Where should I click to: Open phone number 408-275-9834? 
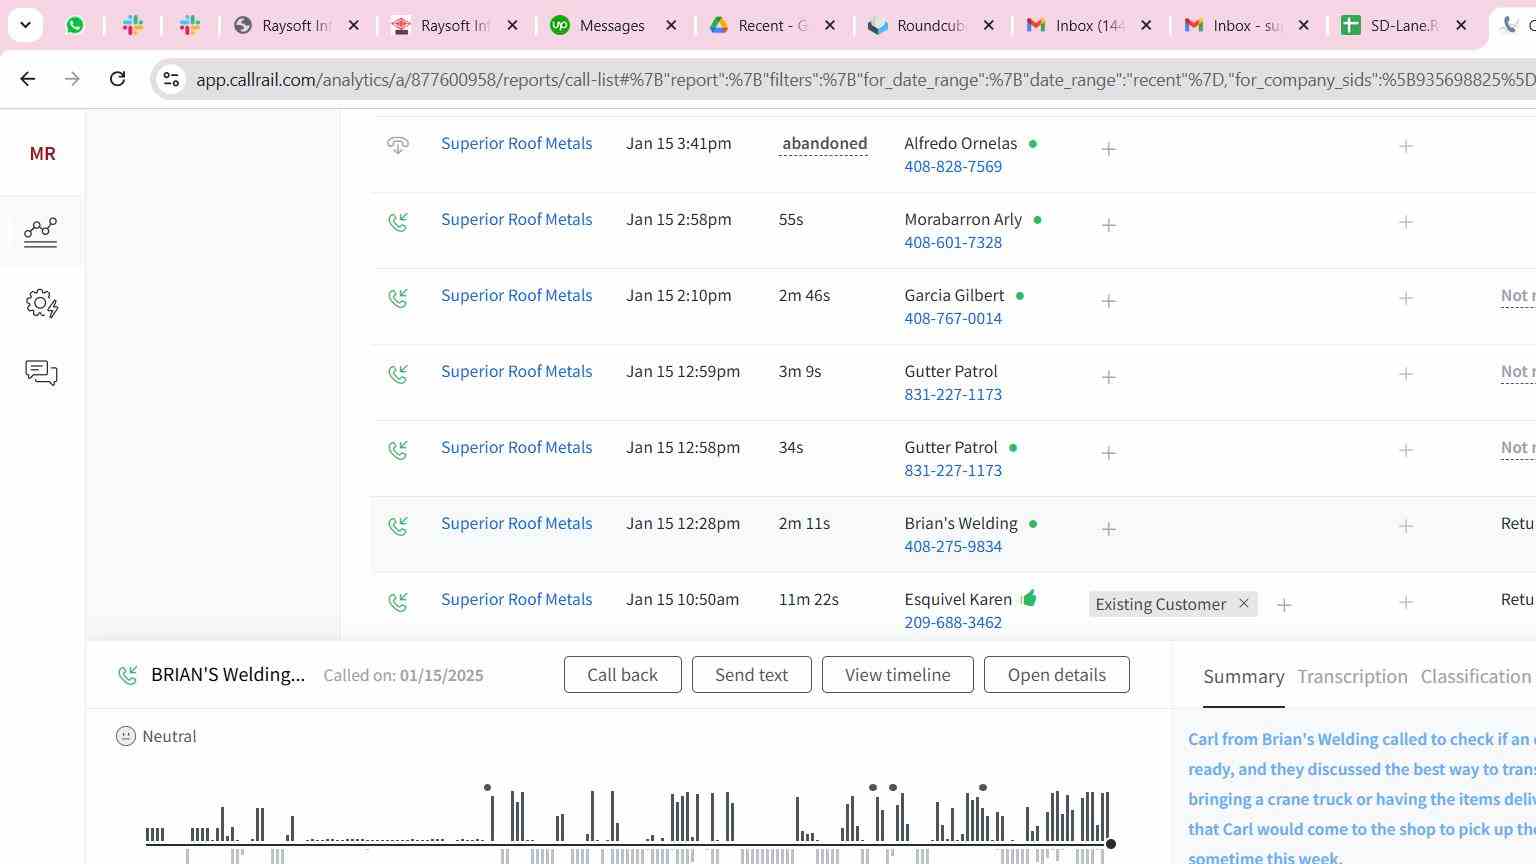(x=953, y=547)
